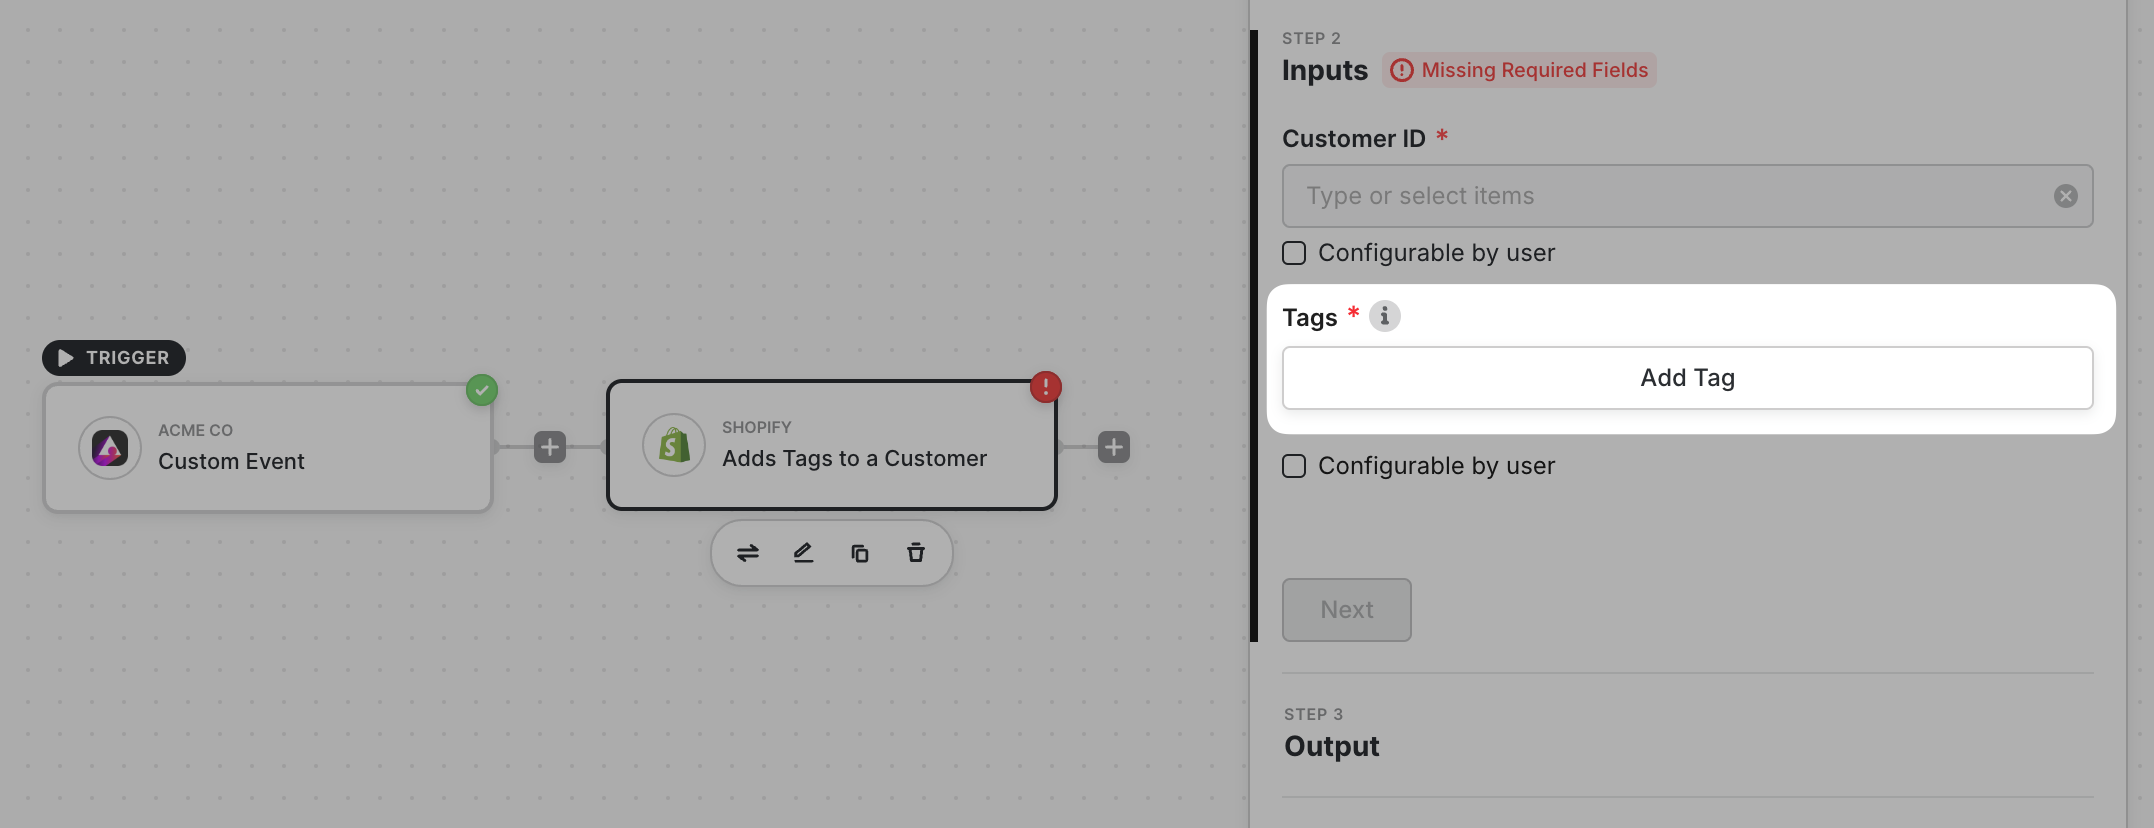Check Configurable by user below Tags
The height and width of the screenshot is (828, 2154).
pyautogui.click(x=1294, y=466)
